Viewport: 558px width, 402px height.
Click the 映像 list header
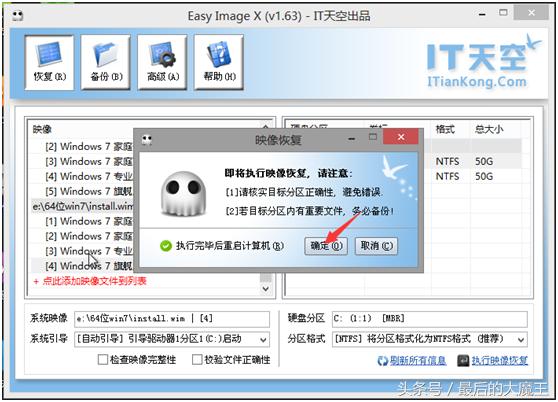click(x=42, y=129)
